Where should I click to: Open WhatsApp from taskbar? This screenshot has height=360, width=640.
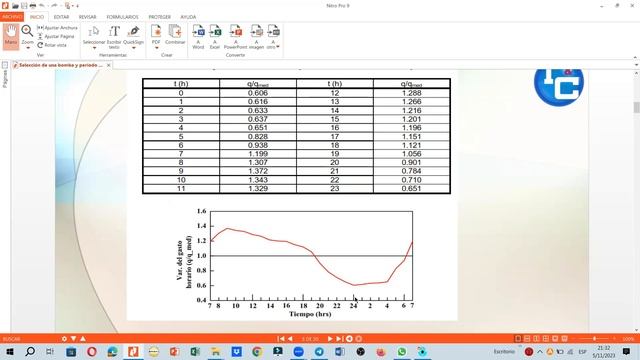coord(402,351)
